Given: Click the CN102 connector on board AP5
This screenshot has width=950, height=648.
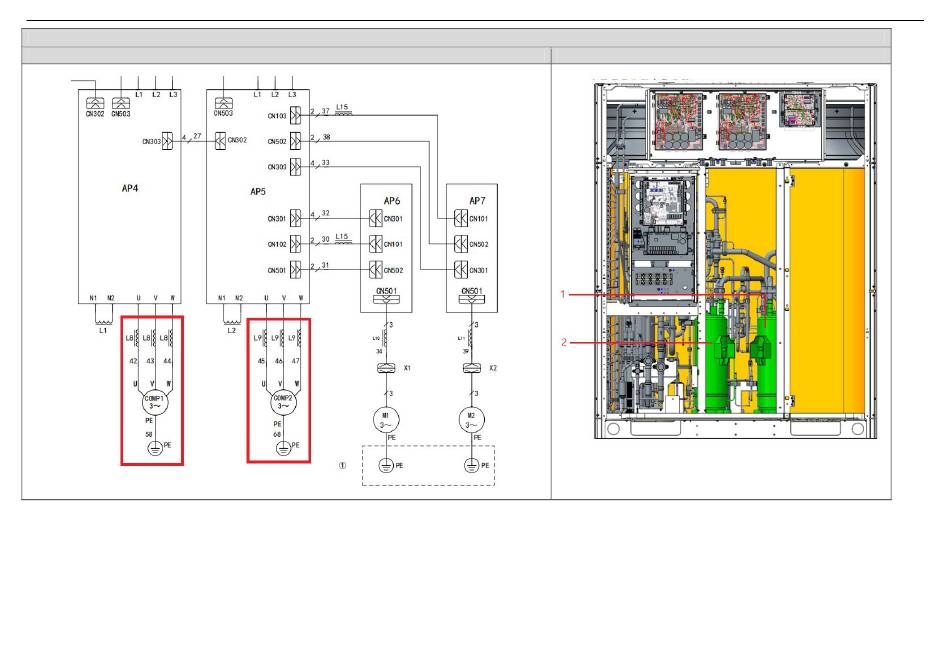Looking at the screenshot, I should (x=295, y=243).
